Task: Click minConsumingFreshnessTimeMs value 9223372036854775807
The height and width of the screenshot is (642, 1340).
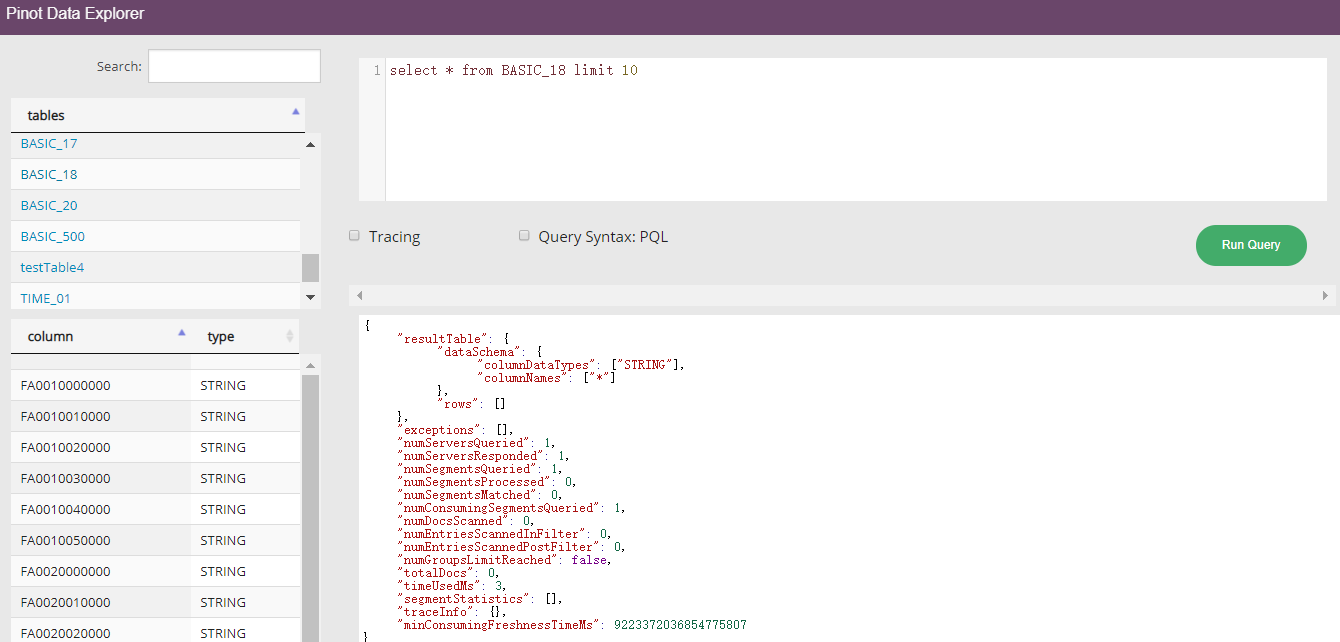Action: coord(680,625)
